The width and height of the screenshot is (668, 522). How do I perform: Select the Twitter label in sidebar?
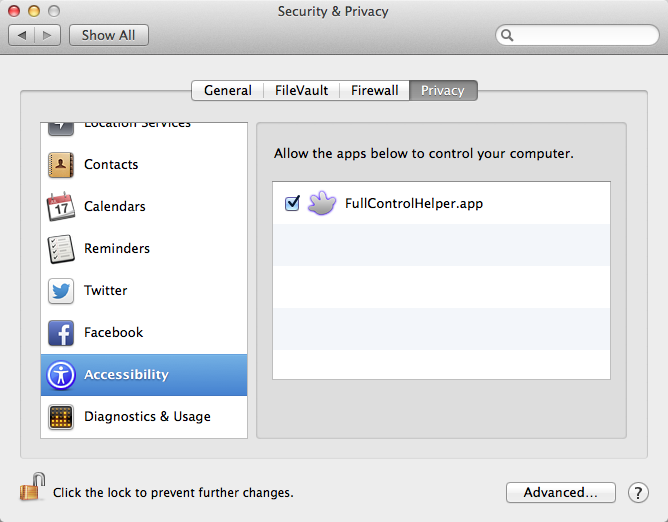(106, 291)
